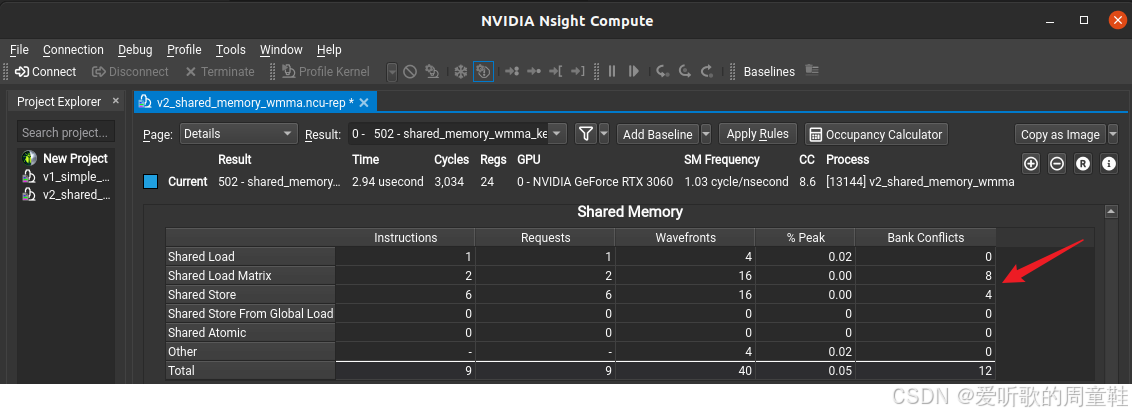The width and height of the screenshot is (1132, 416).
Task: Open the Help menu
Action: pyautogui.click(x=328, y=50)
